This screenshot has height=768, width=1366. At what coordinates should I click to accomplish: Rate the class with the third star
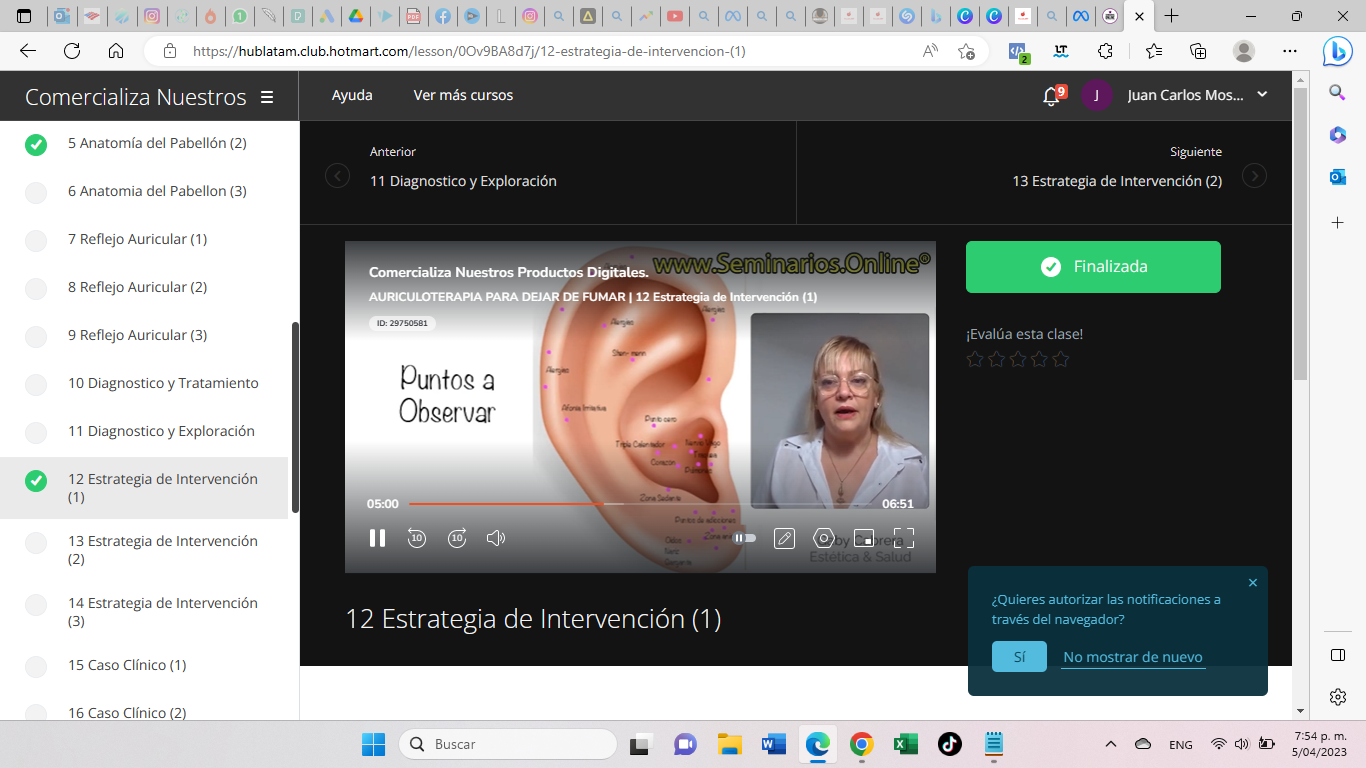(1018, 359)
